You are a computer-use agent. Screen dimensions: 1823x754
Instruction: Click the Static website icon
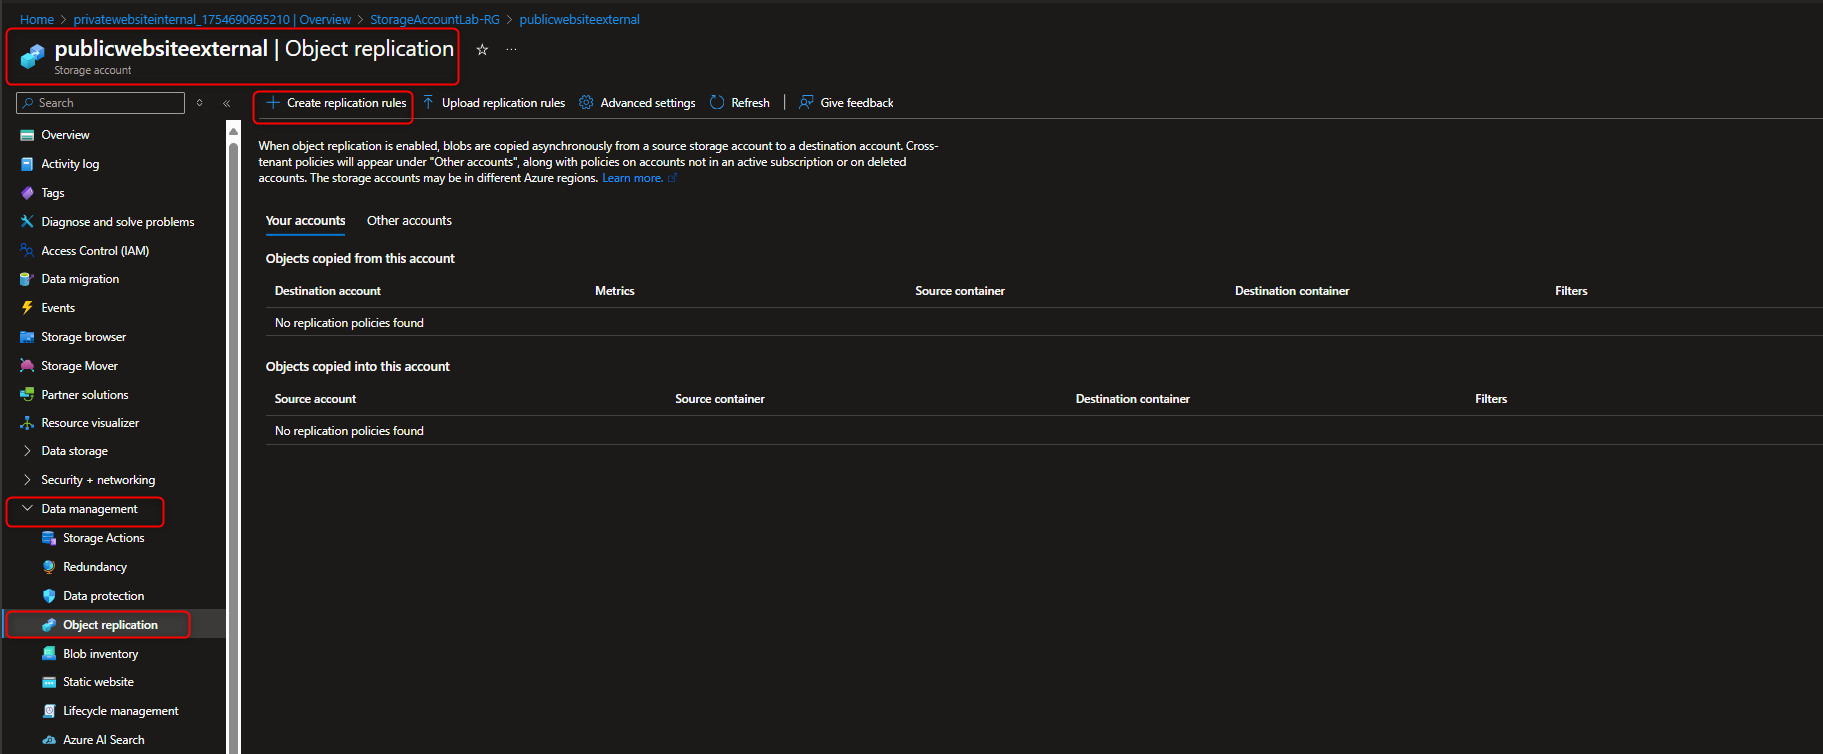click(49, 682)
